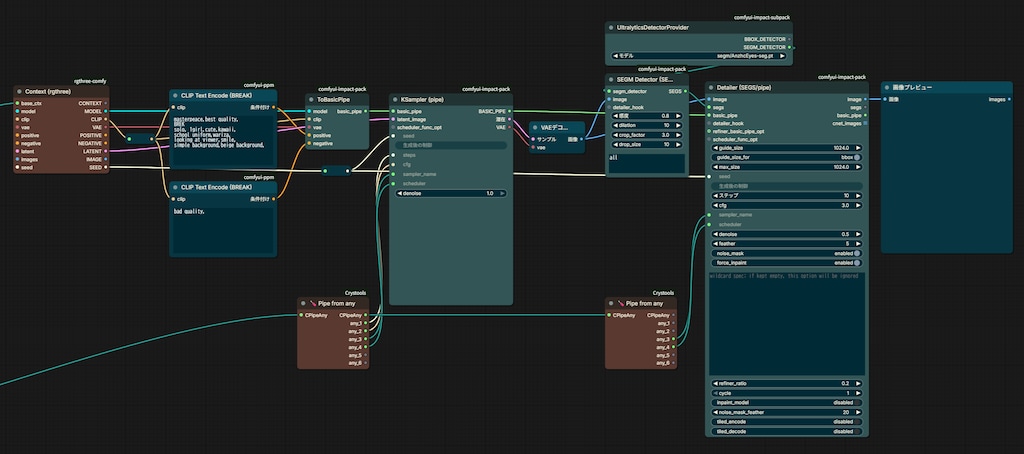The image size is (1024, 454).
Task: Increase guide_size with right arrow
Action: click(857, 148)
